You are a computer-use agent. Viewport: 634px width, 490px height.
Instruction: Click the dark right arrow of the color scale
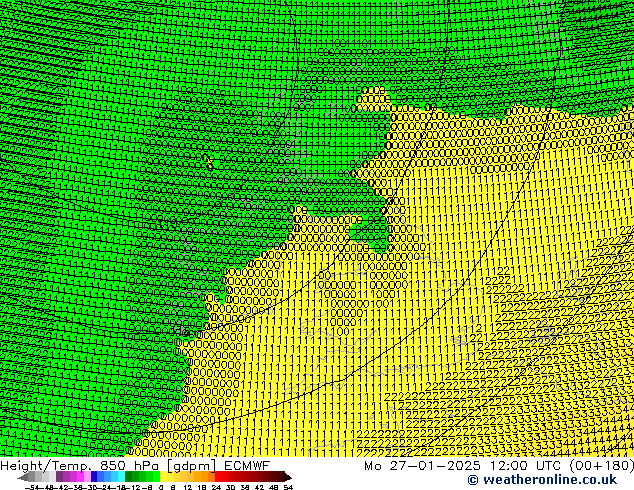pyautogui.click(x=287, y=477)
